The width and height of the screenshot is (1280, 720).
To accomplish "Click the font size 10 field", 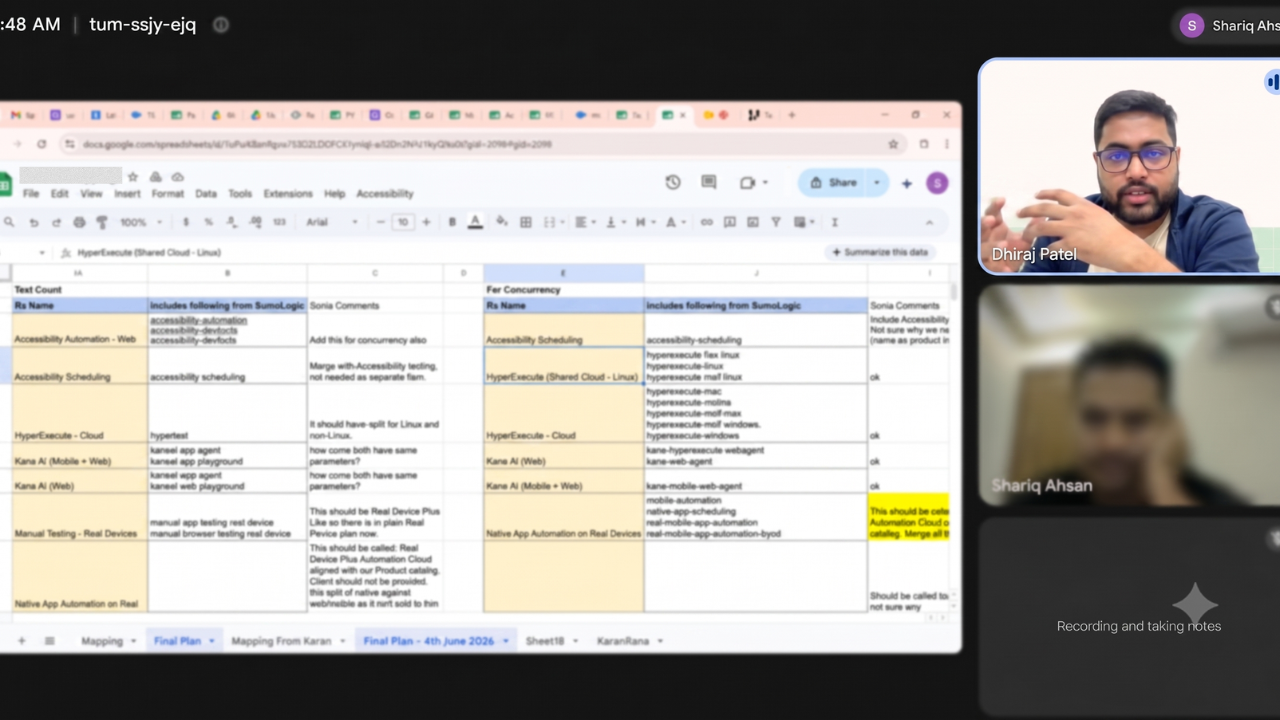I will point(403,222).
